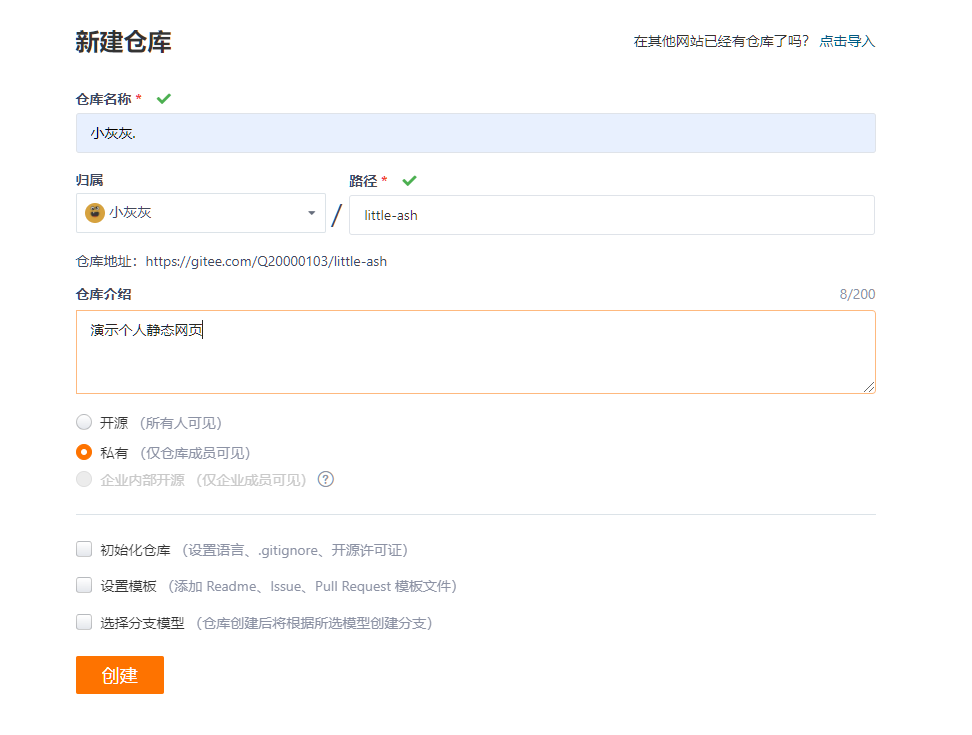
Task: Enable the 选择分支模型 checkbox
Action: tap(84, 621)
